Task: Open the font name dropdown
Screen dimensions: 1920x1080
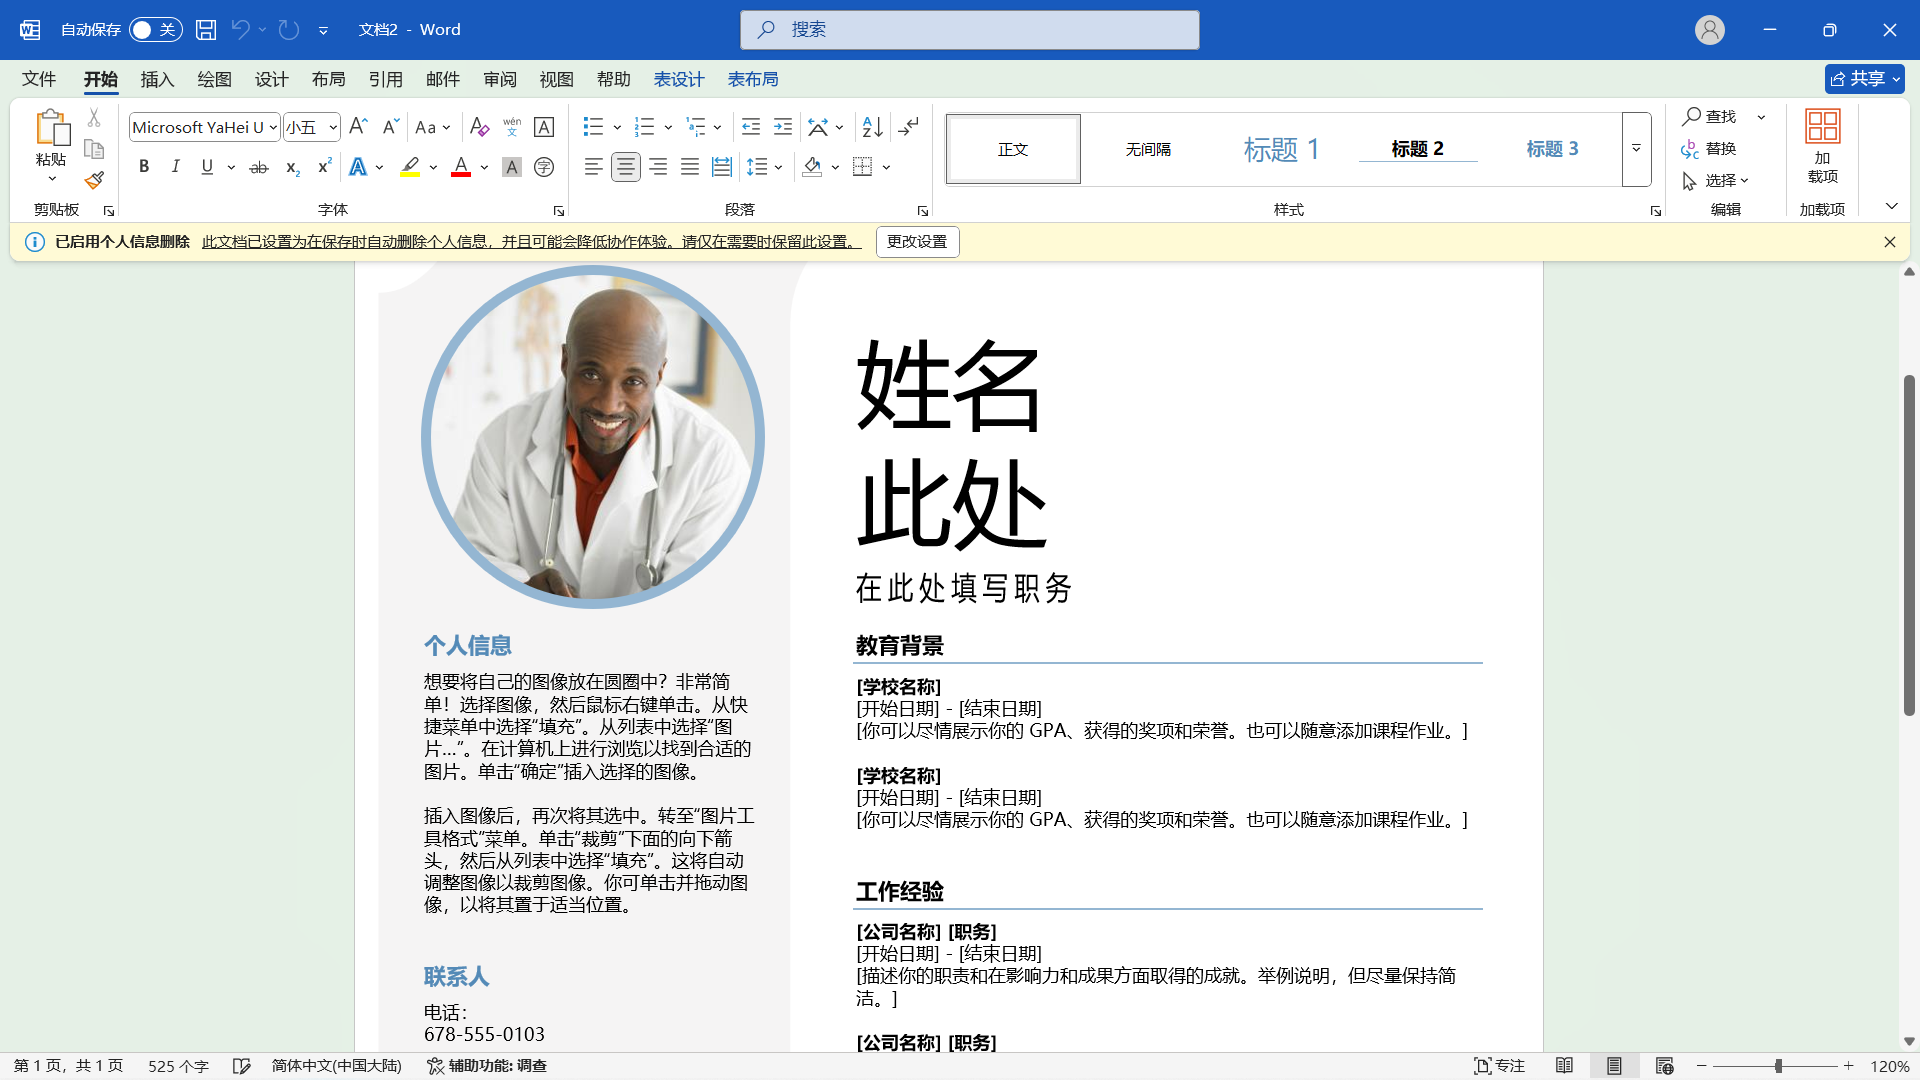Action: (273, 127)
